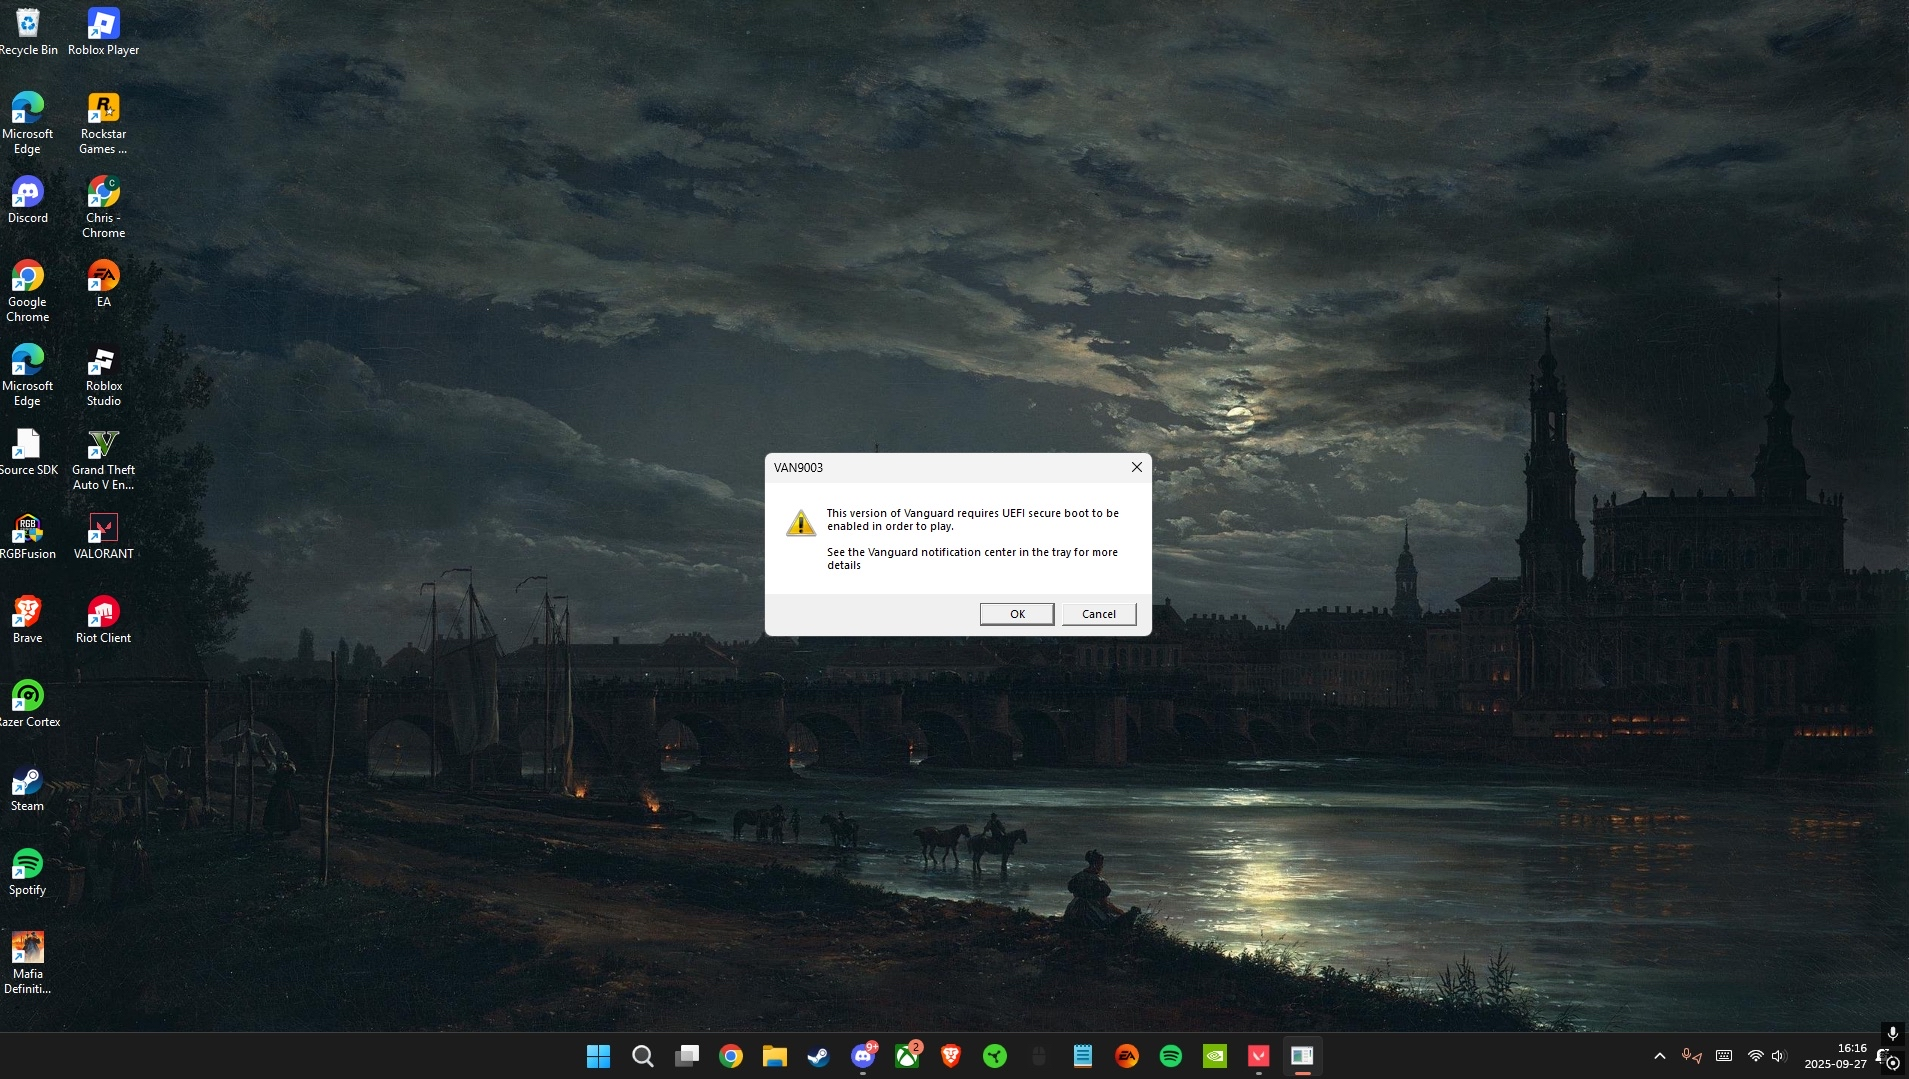Viewport: 1909px width, 1079px height.
Task: Select the RGBFusion desktop shortcut
Action: (x=28, y=536)
